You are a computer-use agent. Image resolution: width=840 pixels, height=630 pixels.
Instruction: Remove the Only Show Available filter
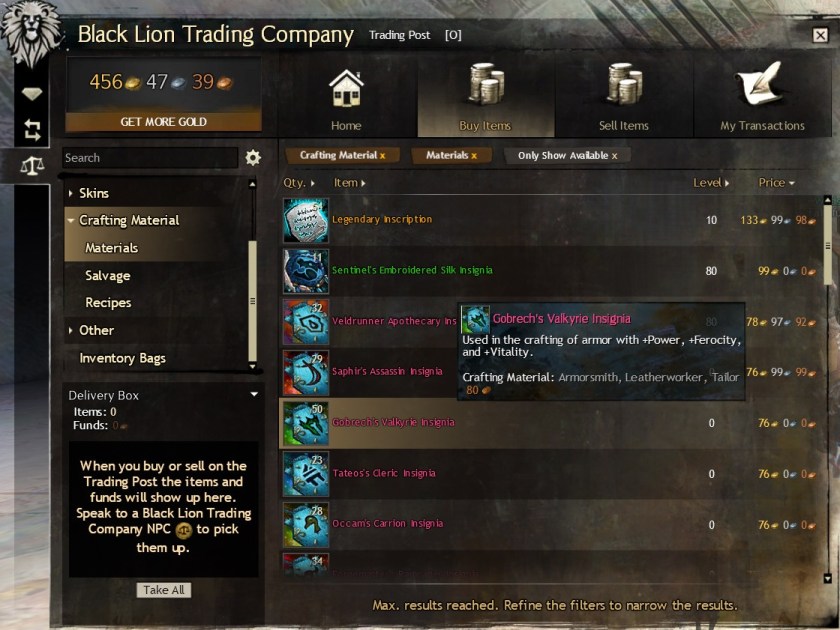(614, 156)
